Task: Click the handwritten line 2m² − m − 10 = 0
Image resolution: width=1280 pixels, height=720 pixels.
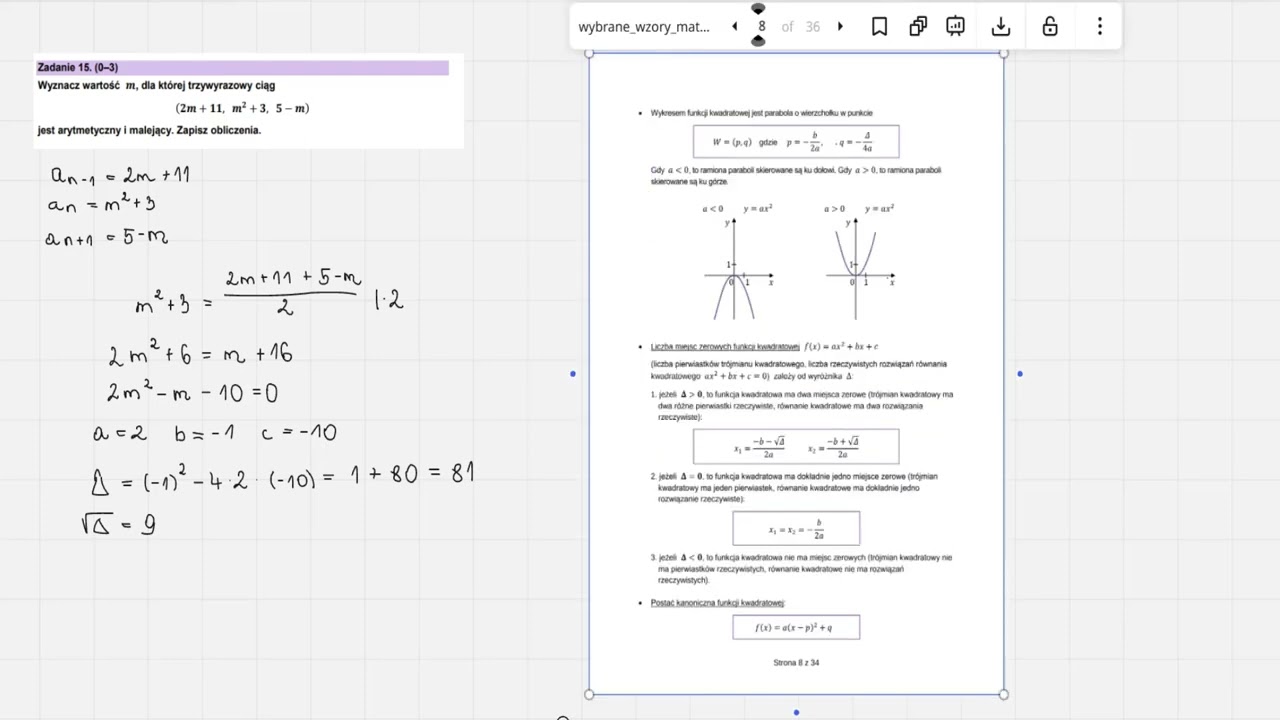Action: [192, 392]
